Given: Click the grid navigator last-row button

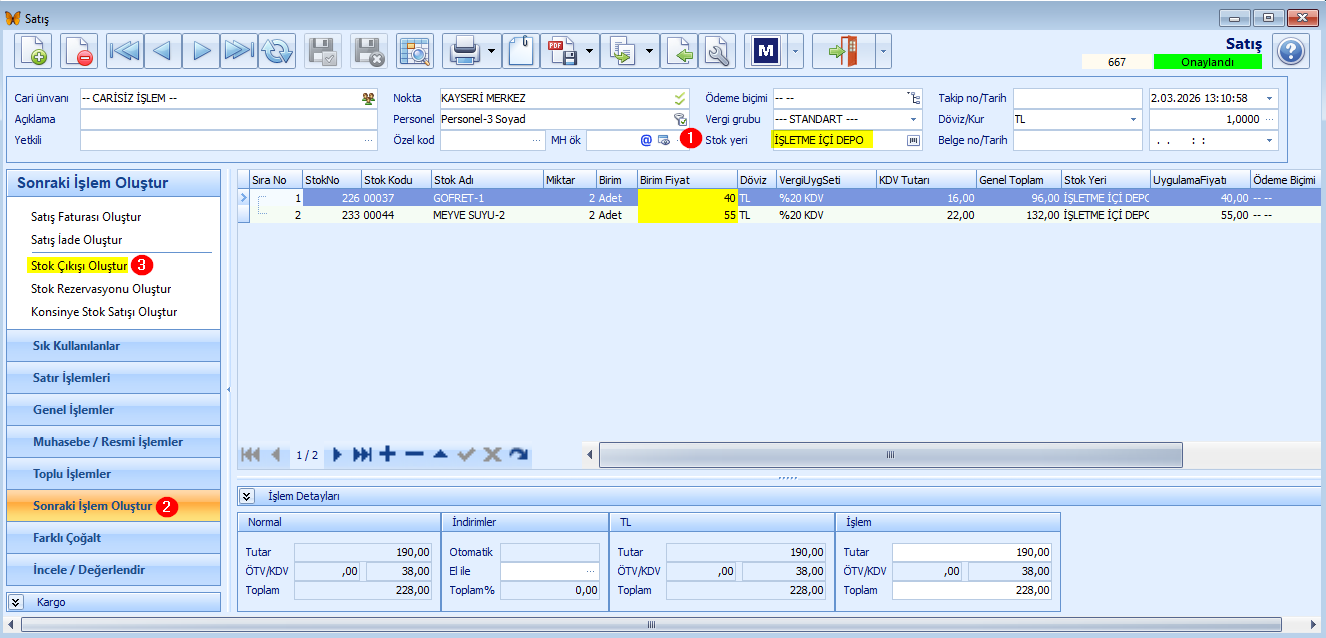Looking at the screenshot, I should 362,454.
